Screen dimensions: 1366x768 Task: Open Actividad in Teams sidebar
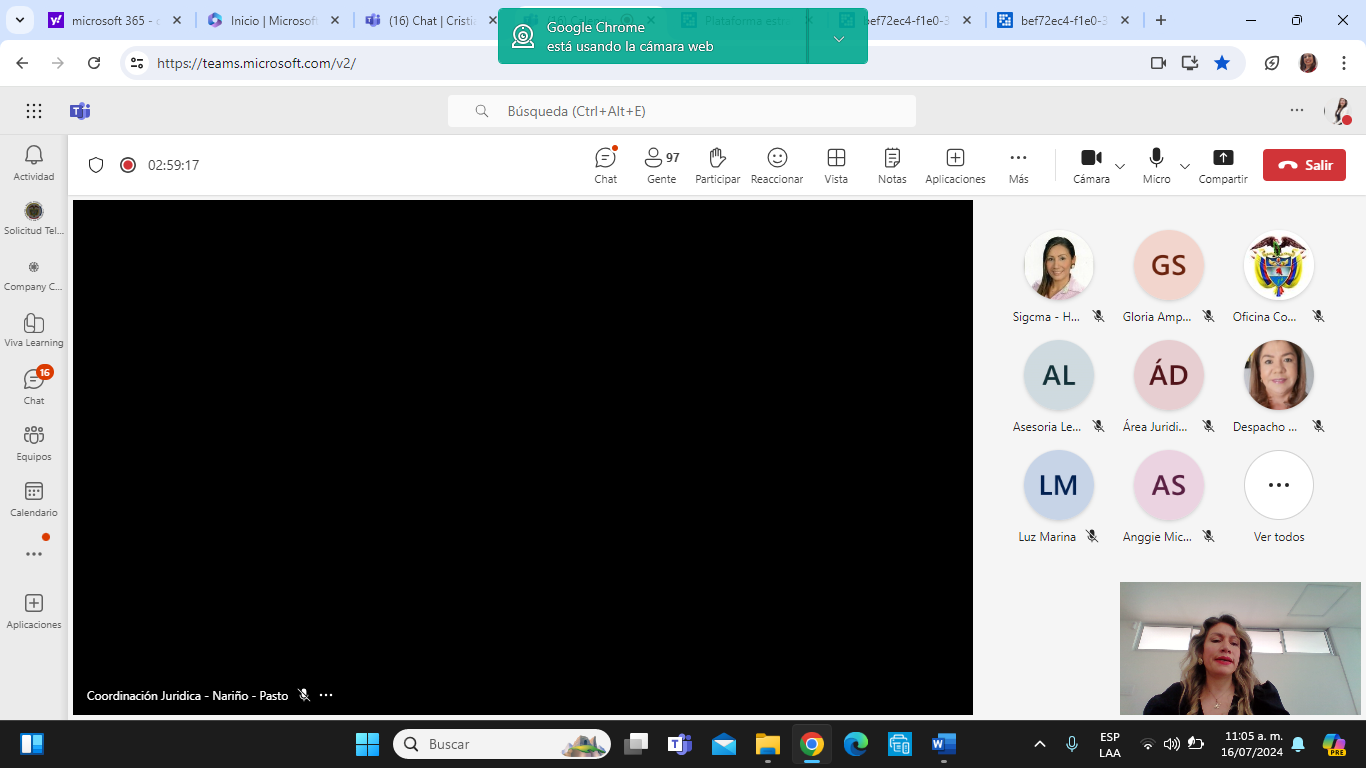point(34,163)
